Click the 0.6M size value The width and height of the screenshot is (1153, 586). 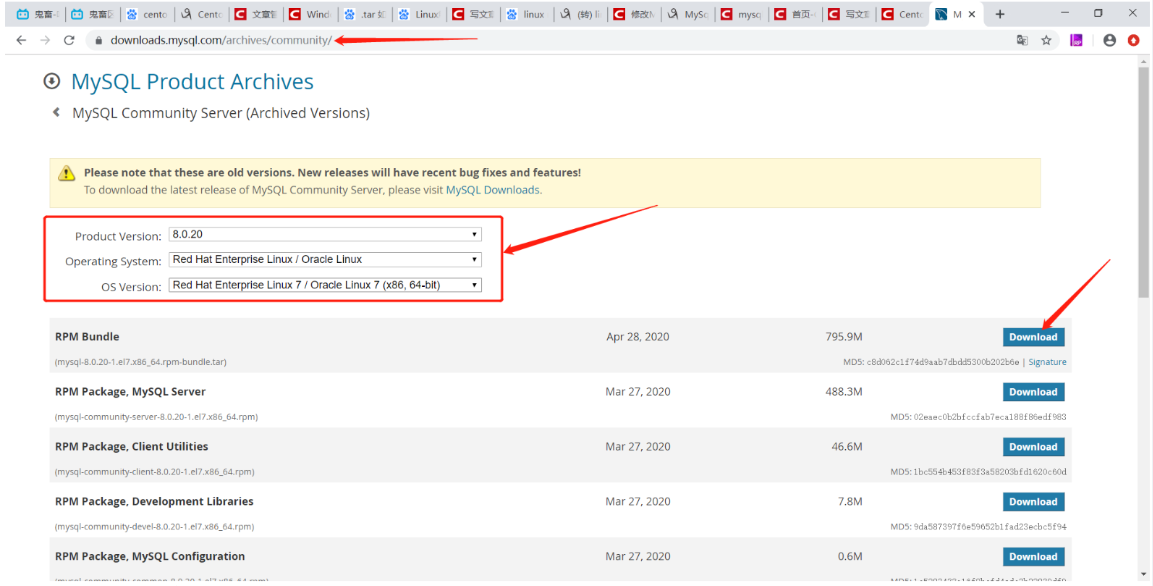click(850, 557)
